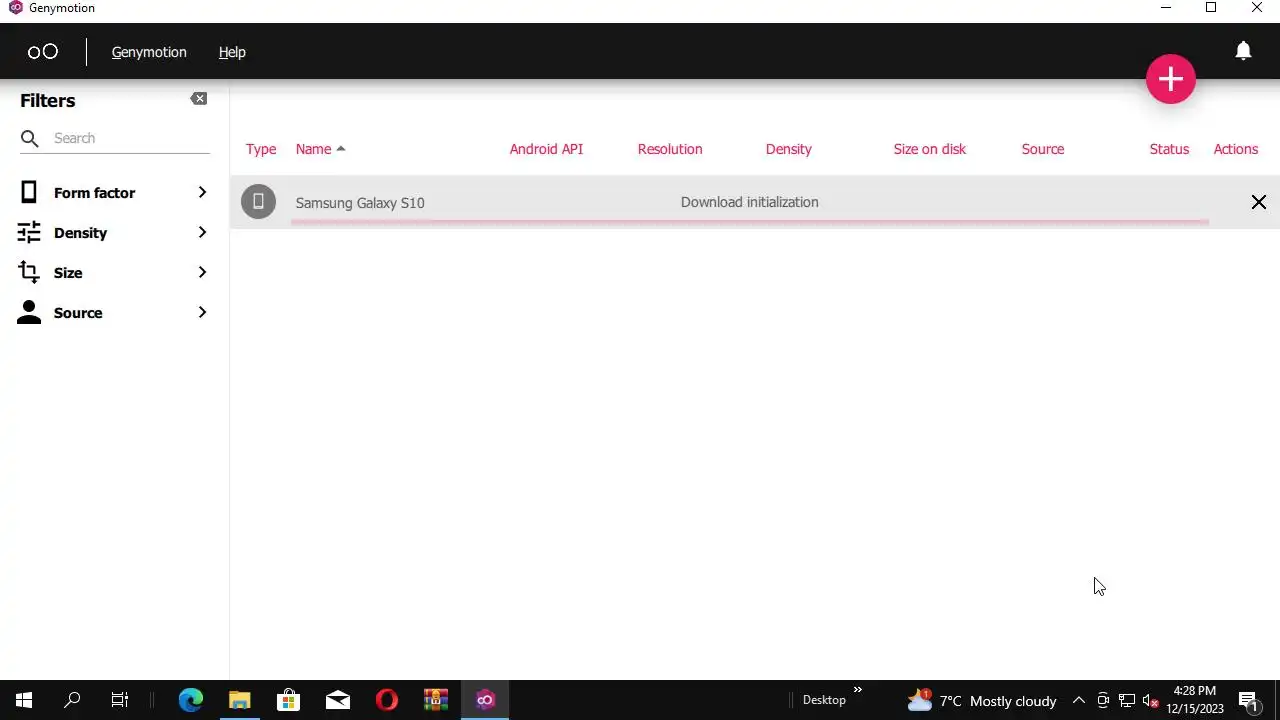Click the Genymotion logo icon in header

pos(42,52)
